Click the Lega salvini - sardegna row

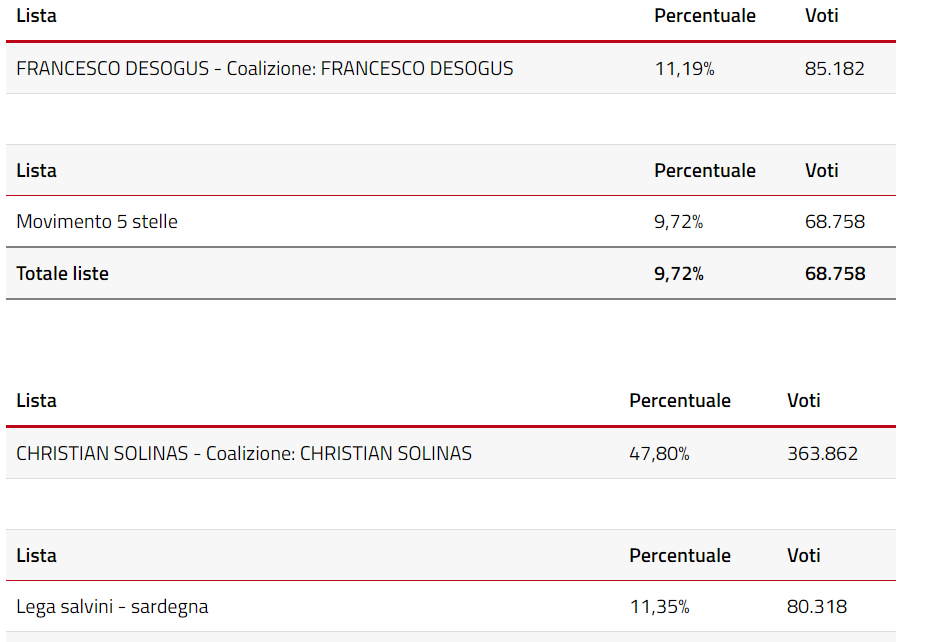451,607
